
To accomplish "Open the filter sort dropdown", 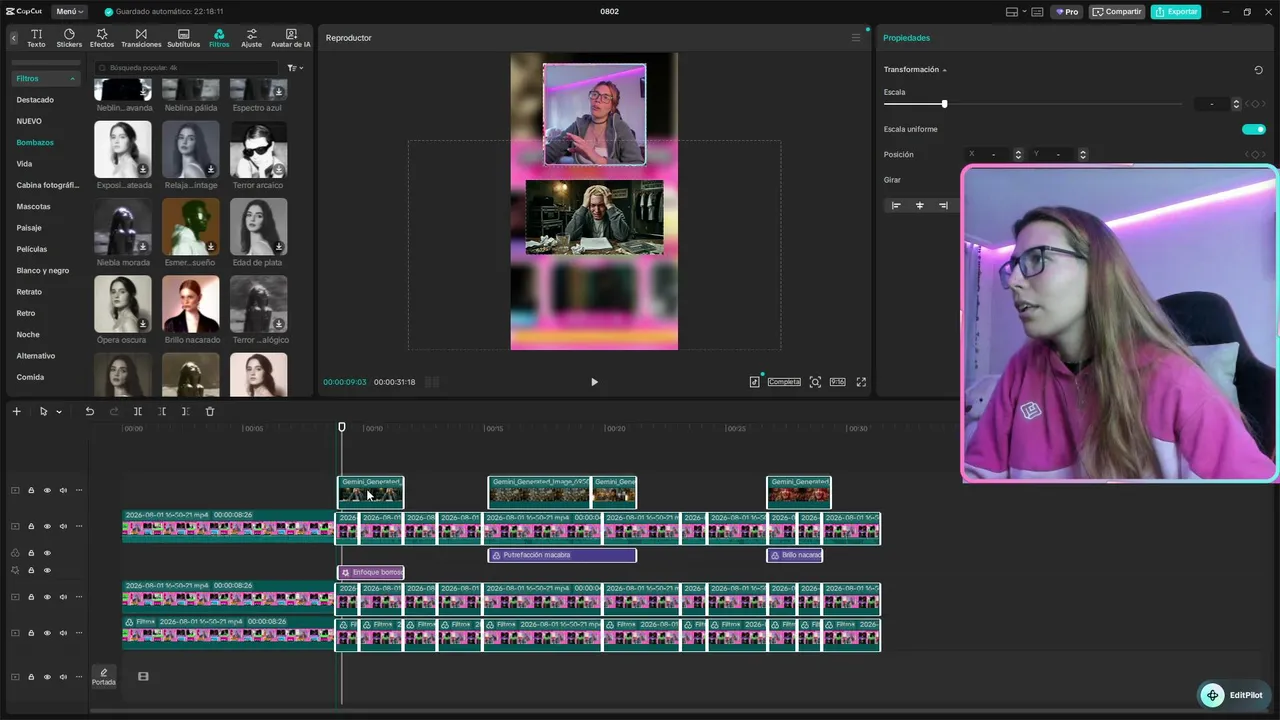I will 295,68.
